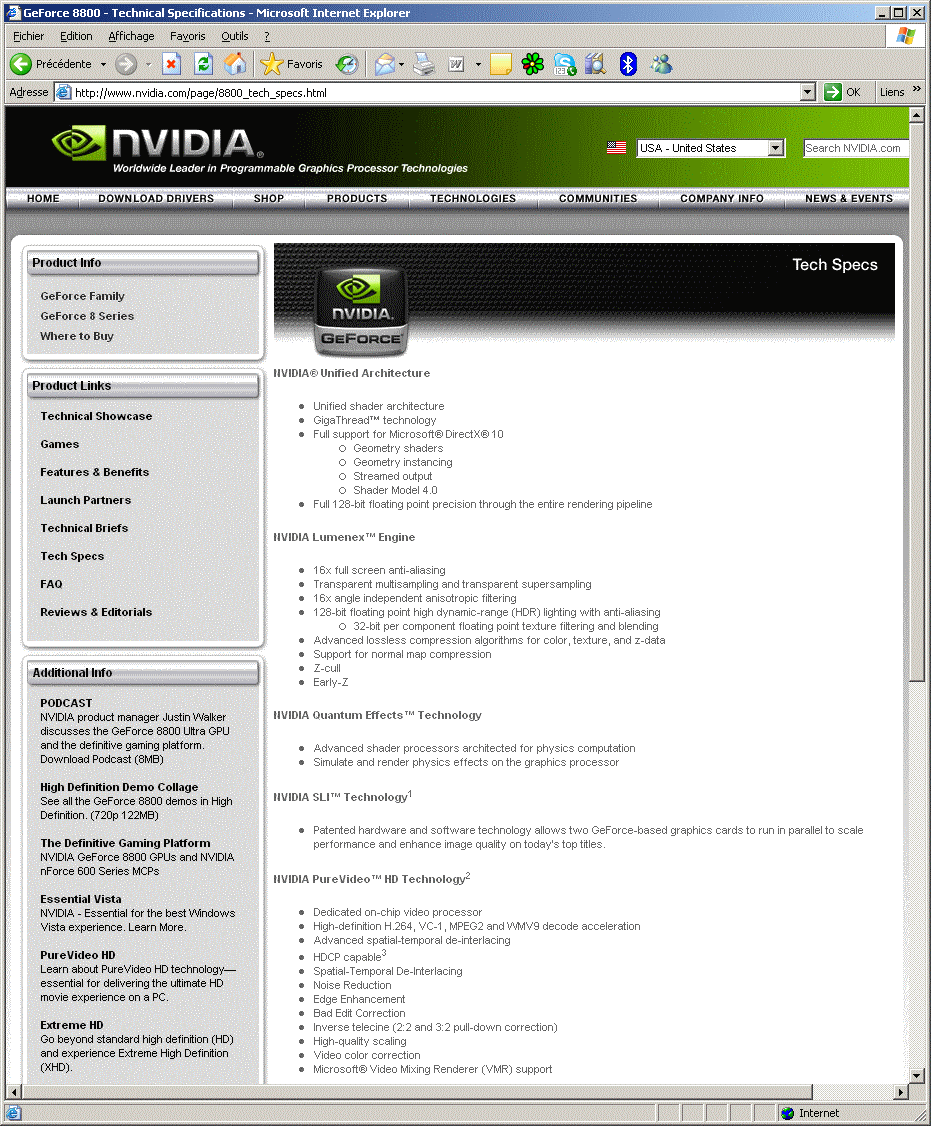Open the Favoris star panel
The width and height of the screenshot is (931, 1126).
pos(292,64)
